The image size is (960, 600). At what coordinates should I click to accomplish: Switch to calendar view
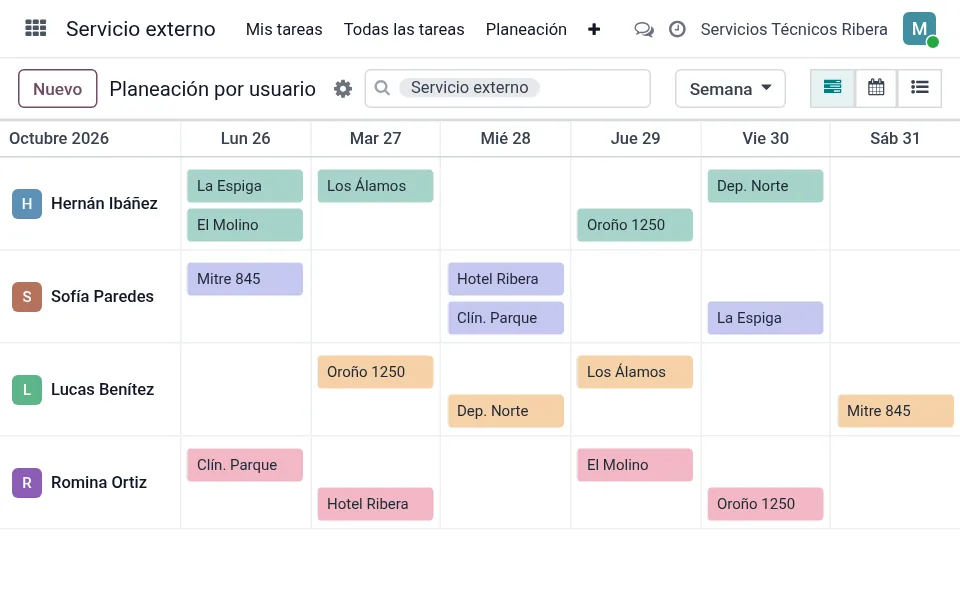[x=876, y=88]
